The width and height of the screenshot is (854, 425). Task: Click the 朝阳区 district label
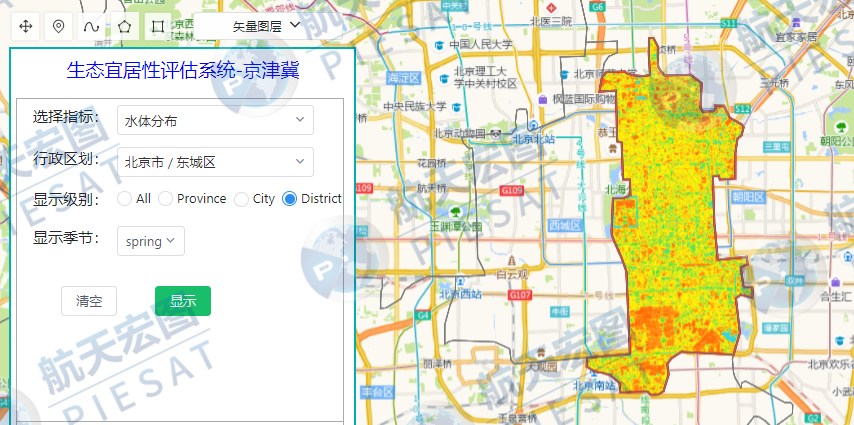(x=749, y=197)
